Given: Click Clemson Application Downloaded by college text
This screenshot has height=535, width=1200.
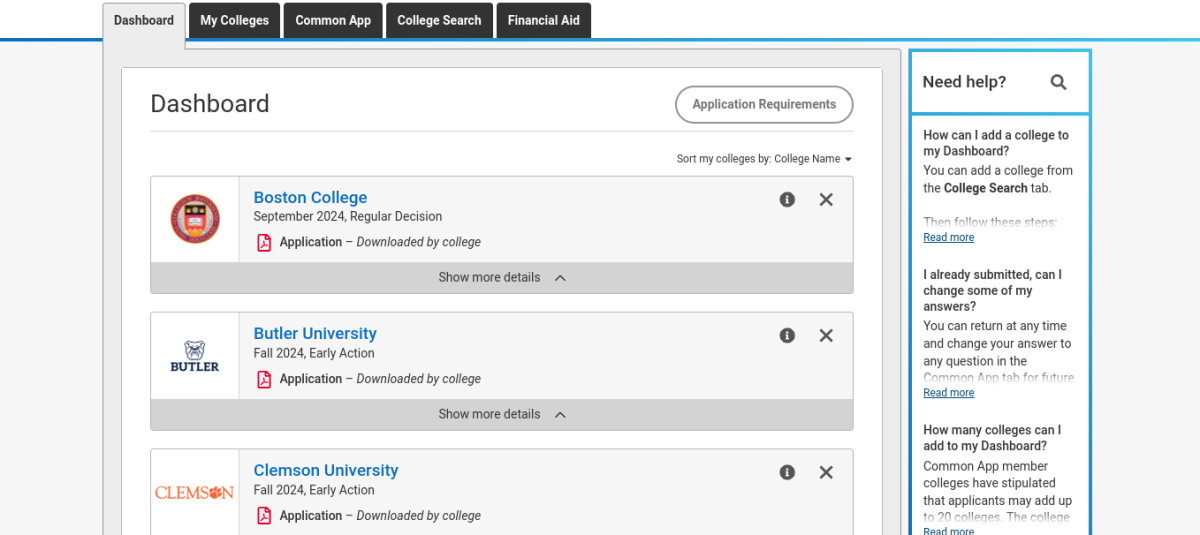Looking at the screenshot, I should click(380, 516).
